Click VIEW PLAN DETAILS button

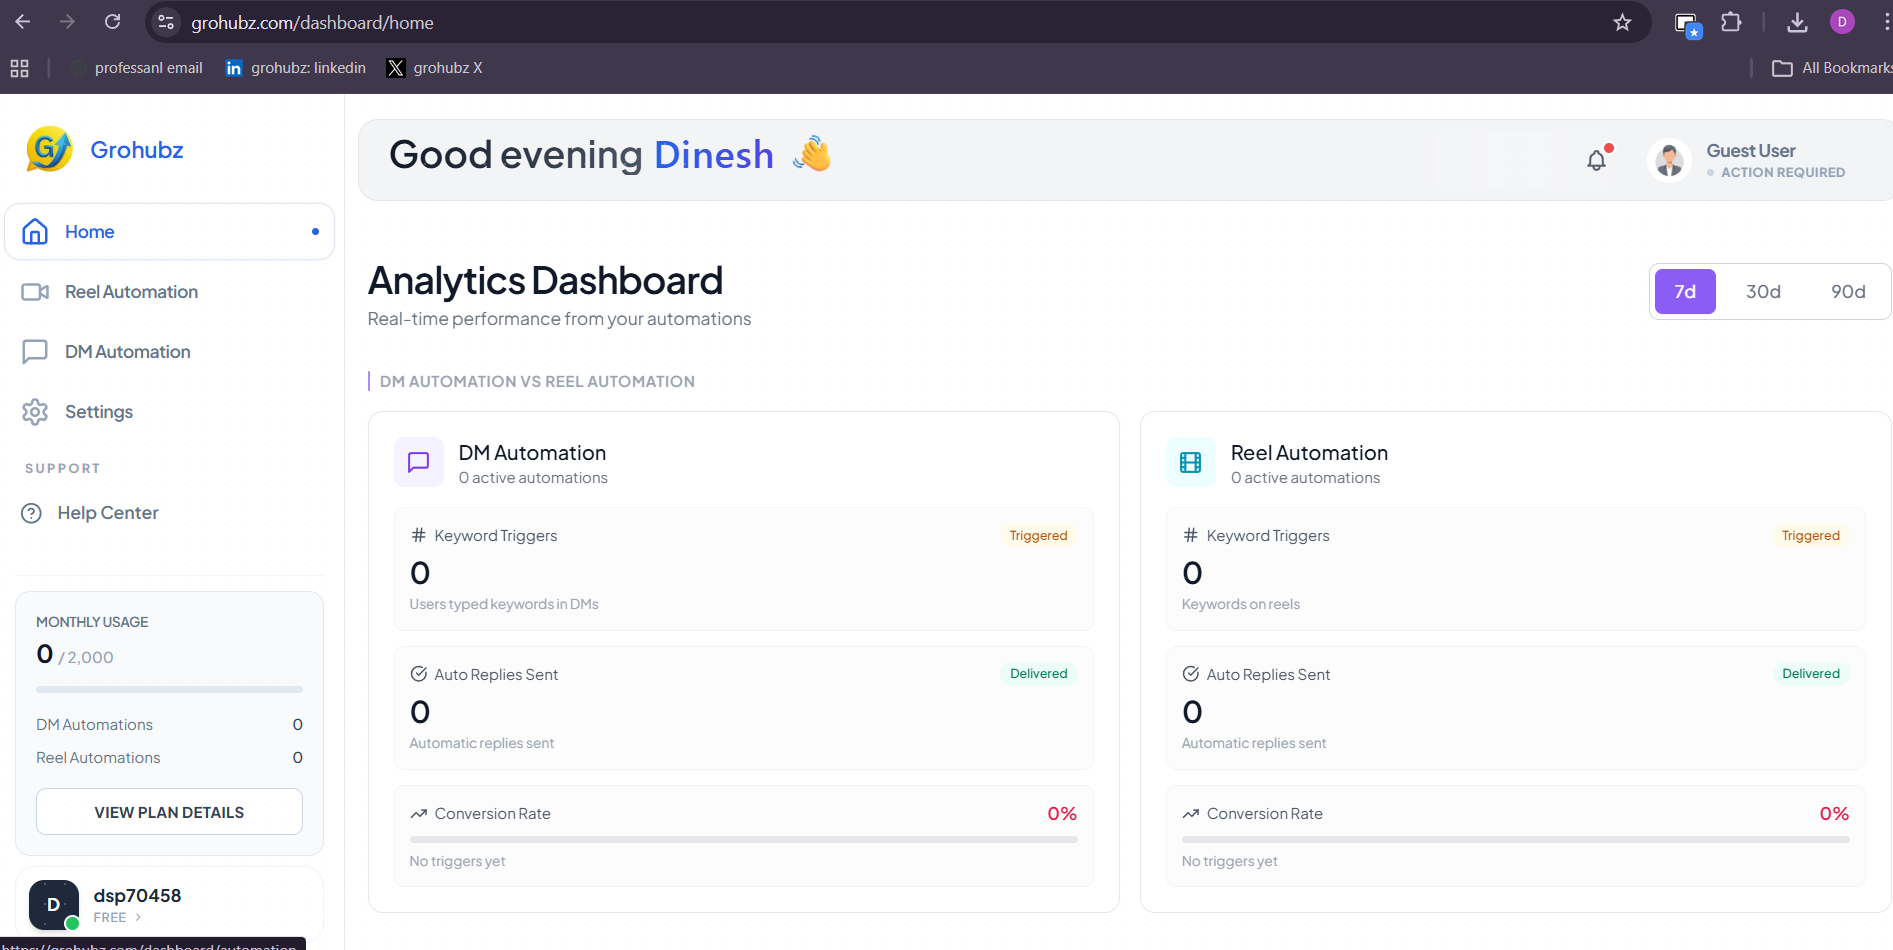pos(168,811)
